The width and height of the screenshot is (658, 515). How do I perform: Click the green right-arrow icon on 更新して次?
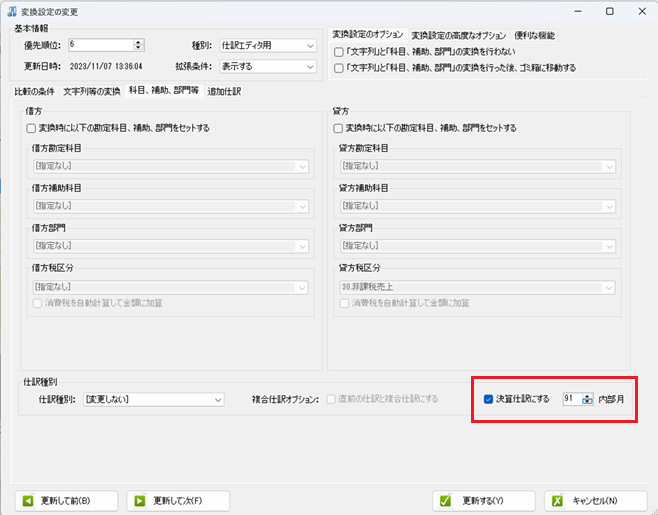click(141, 500)
